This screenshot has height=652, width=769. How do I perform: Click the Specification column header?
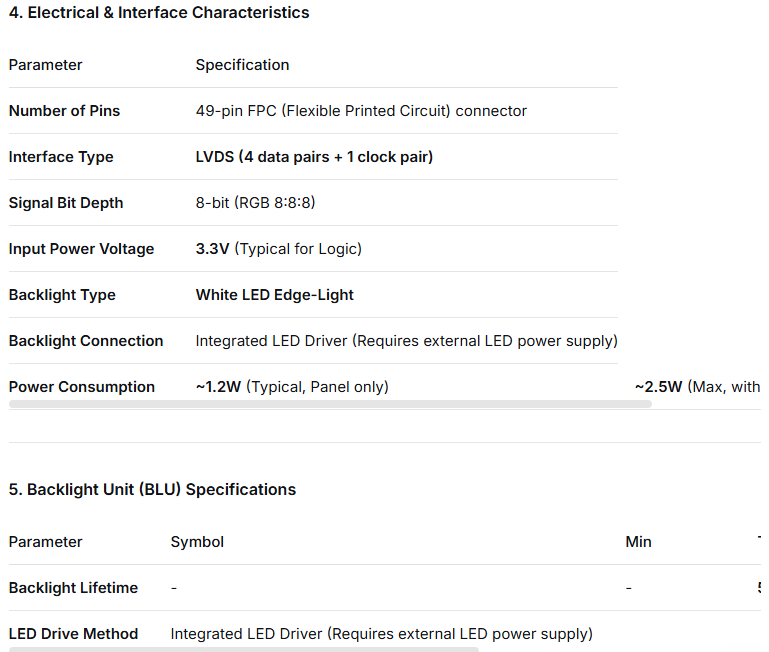pyautogui.click(x=242, y=65)
